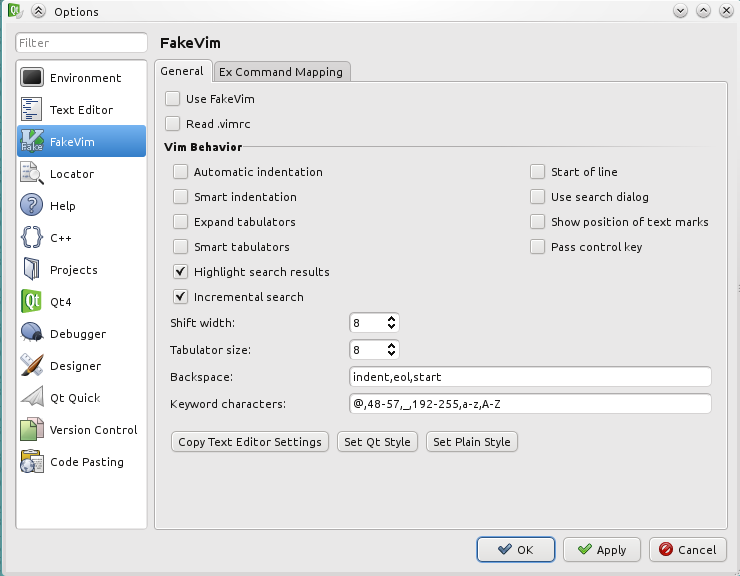Enable Start of line checkbox
The image size is (740, 576).
(x=538, y=172)
